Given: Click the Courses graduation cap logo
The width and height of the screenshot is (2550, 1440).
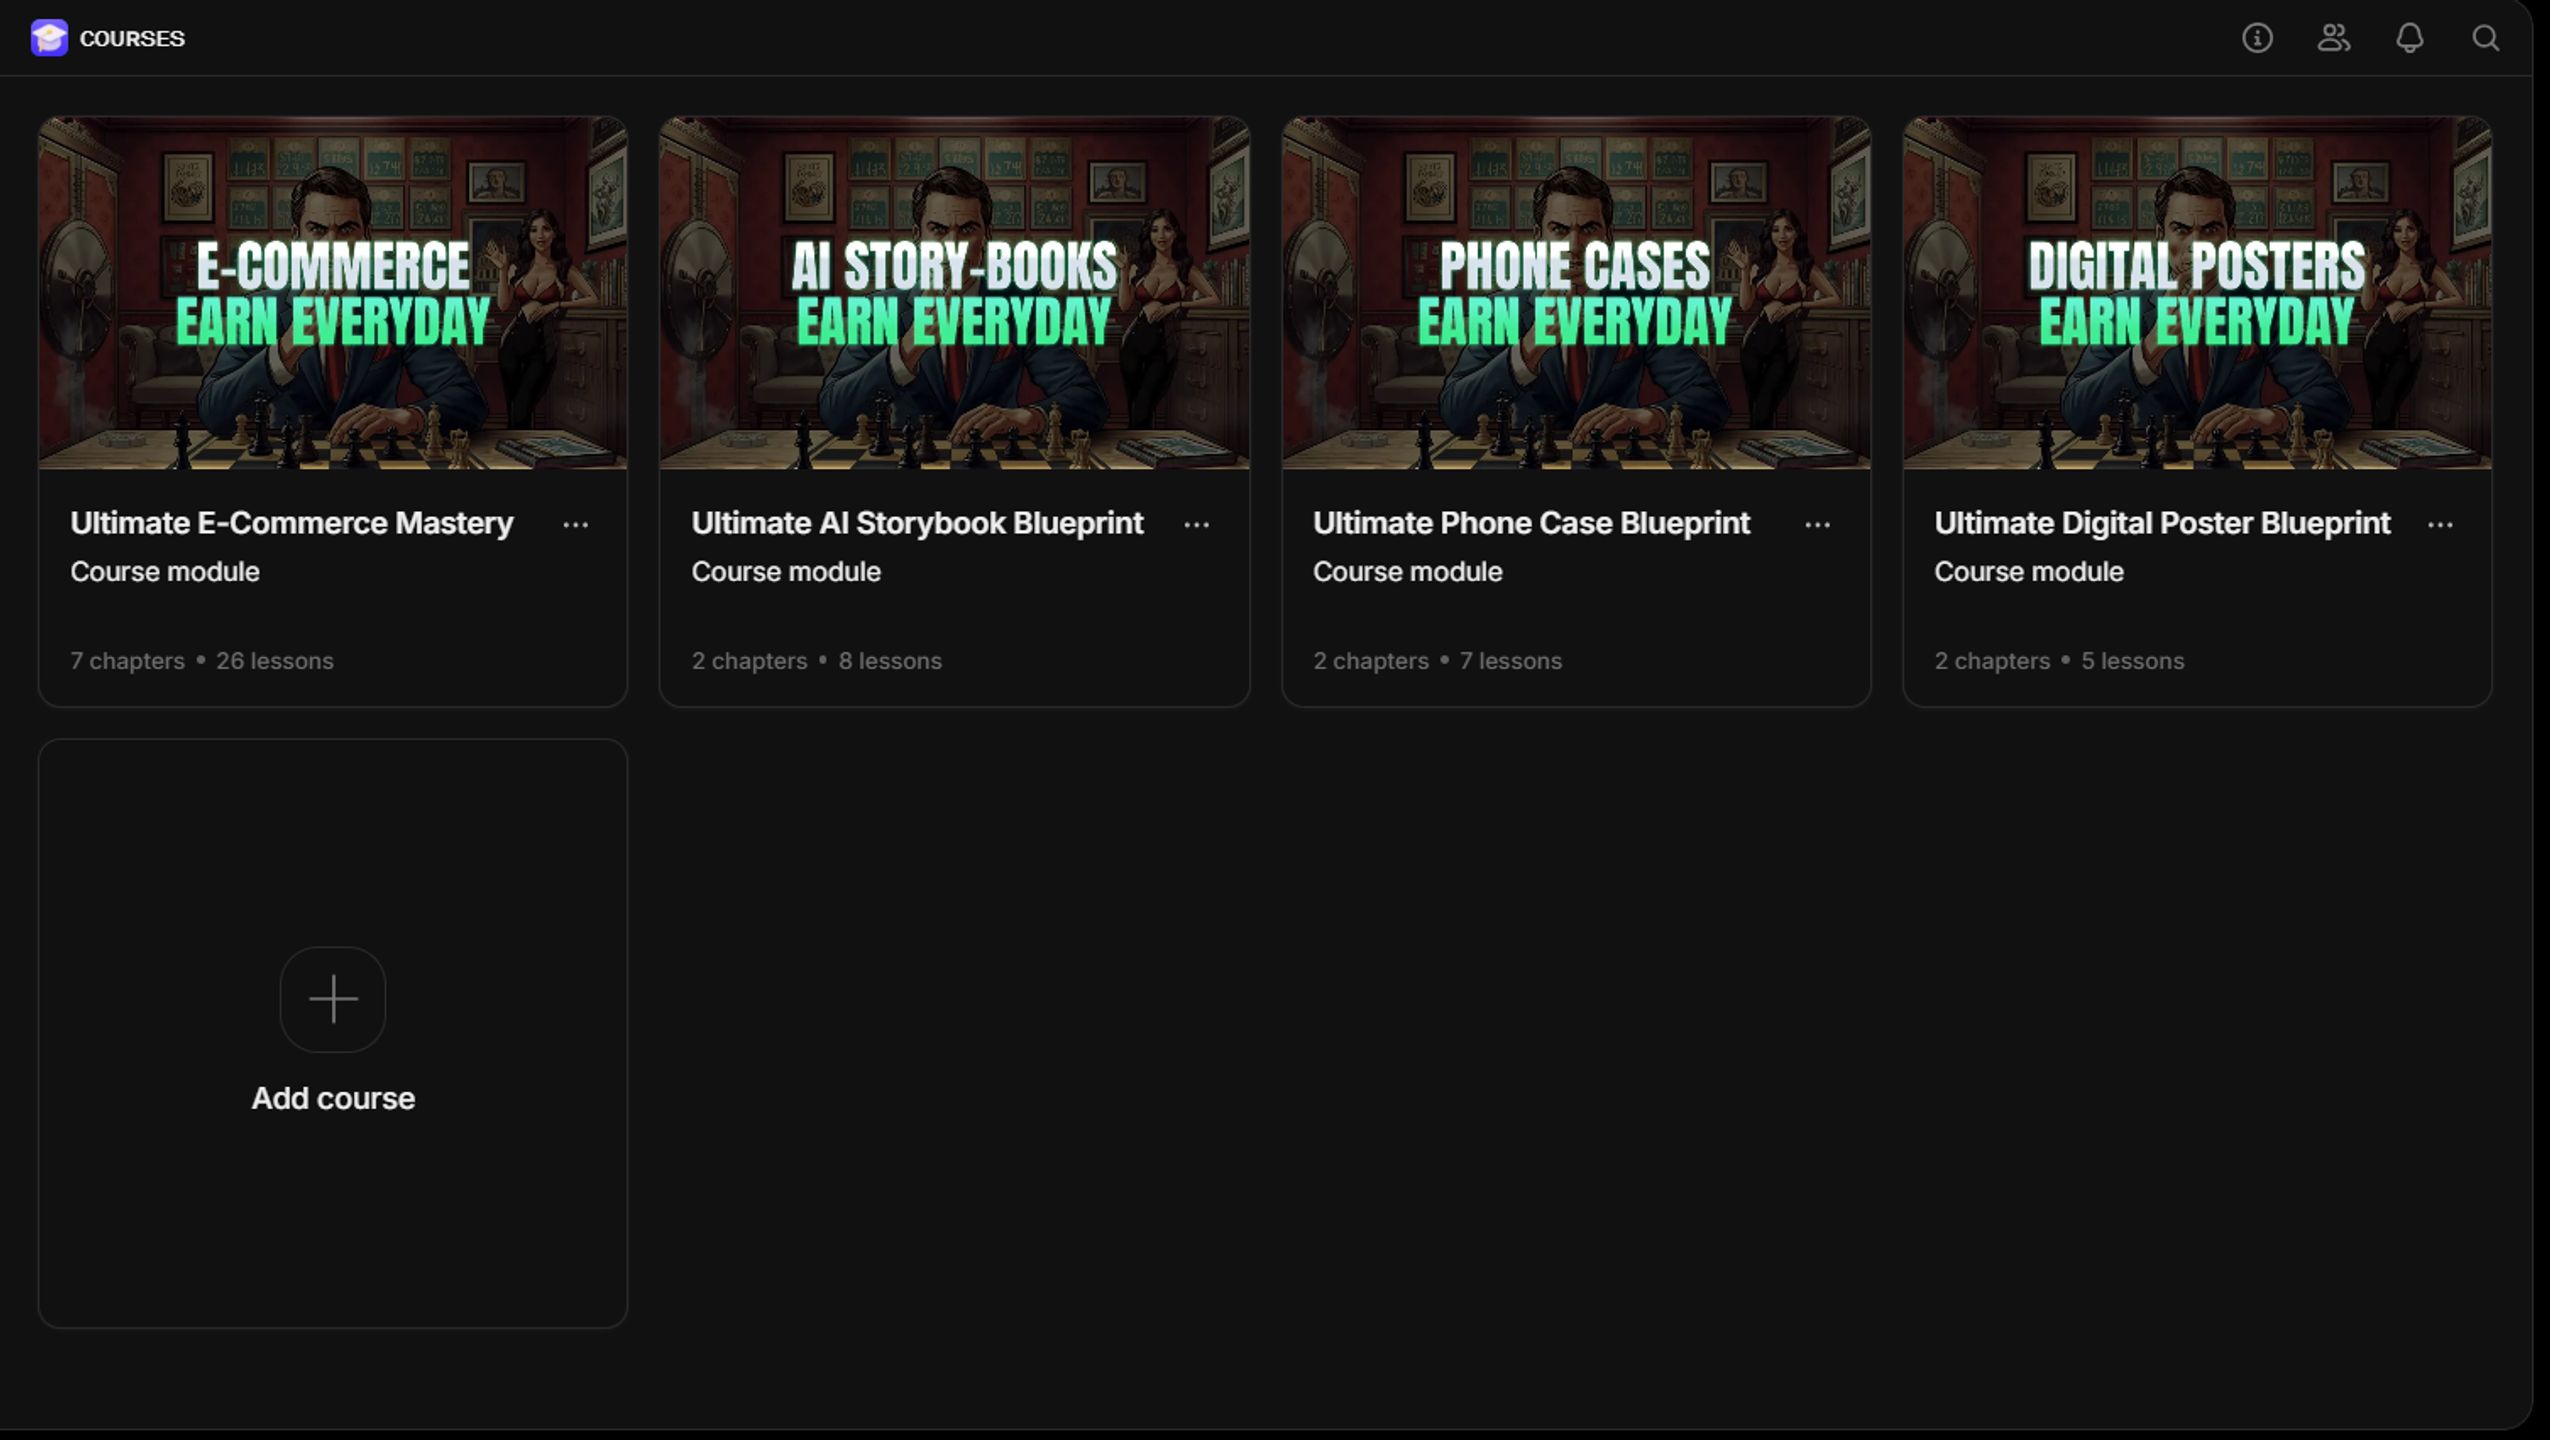Looking at the screenshot, I should pos(49,38).
